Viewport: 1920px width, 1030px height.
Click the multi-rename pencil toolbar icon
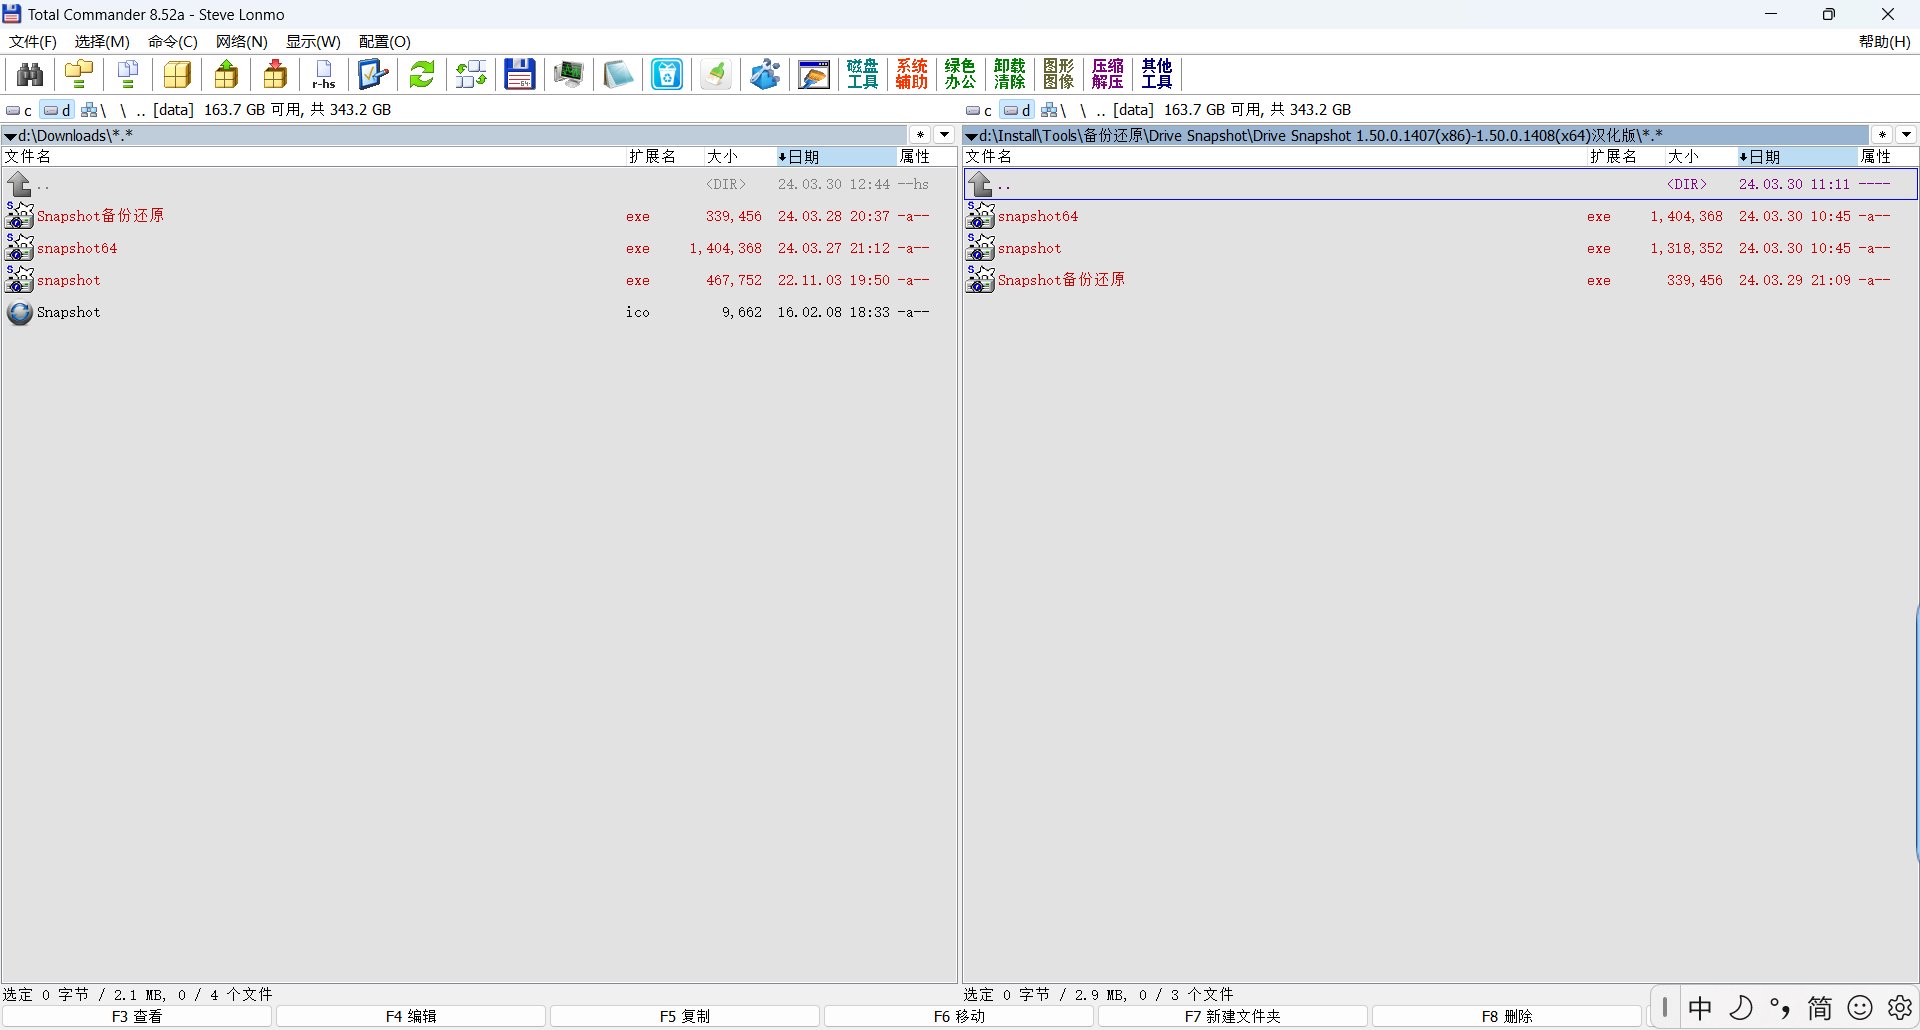(373, 75)
